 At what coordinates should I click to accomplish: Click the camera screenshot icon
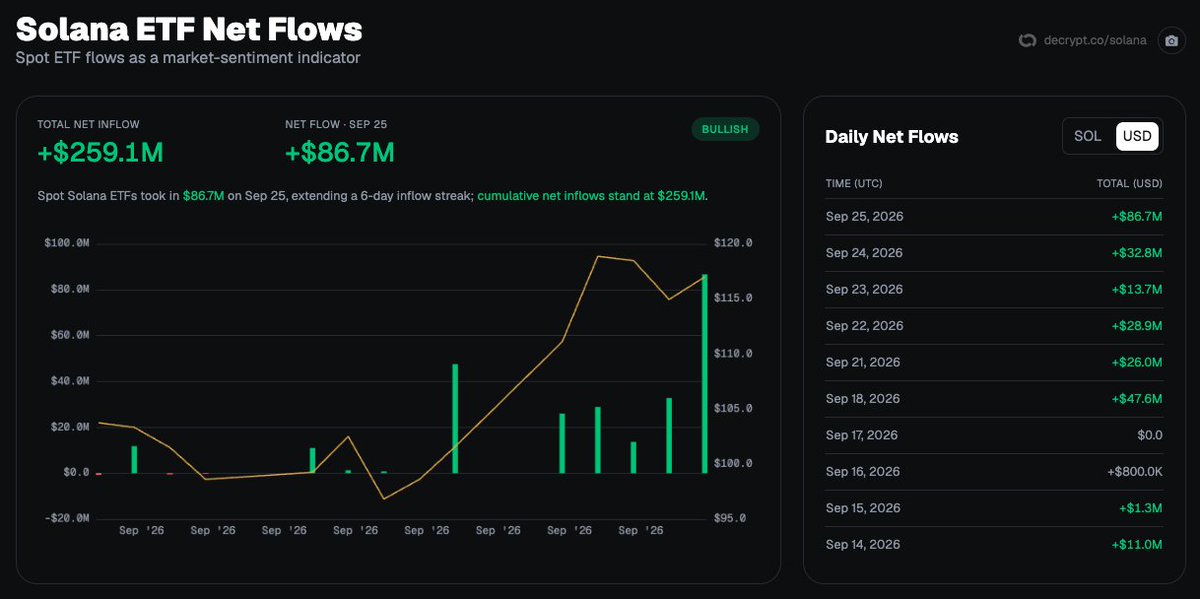click(x=1170, y=41)
